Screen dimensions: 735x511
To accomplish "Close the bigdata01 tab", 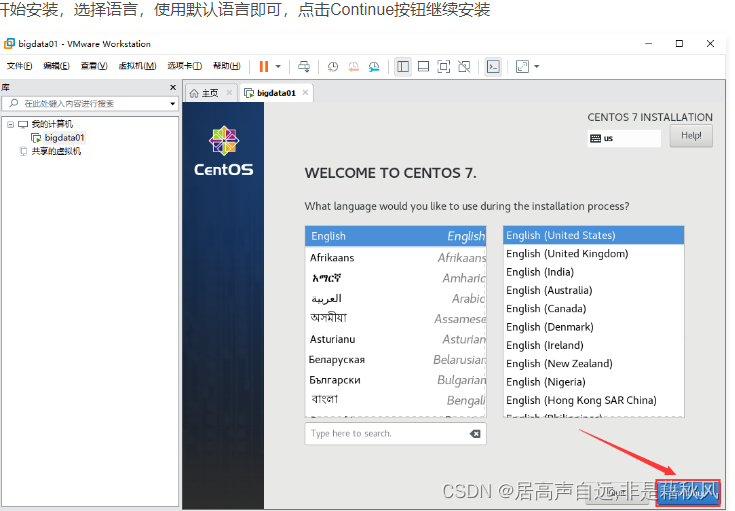I will [305, 93].
